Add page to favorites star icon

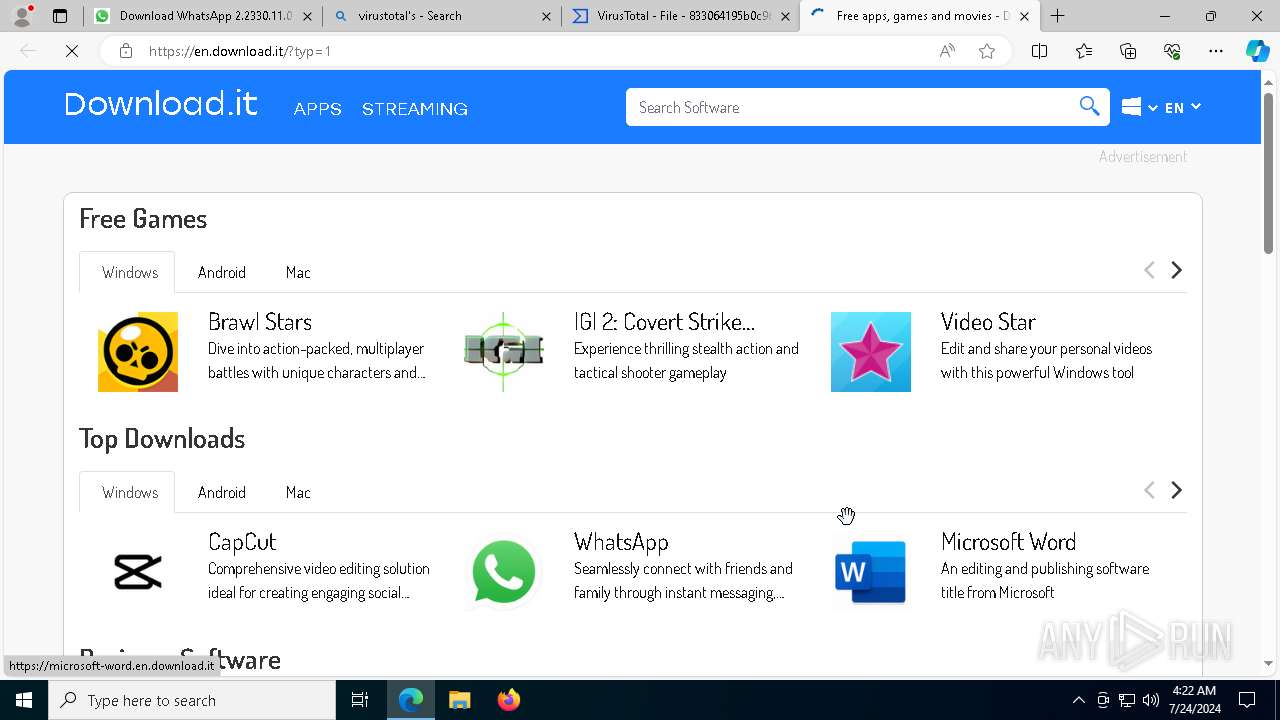point(987,51)
